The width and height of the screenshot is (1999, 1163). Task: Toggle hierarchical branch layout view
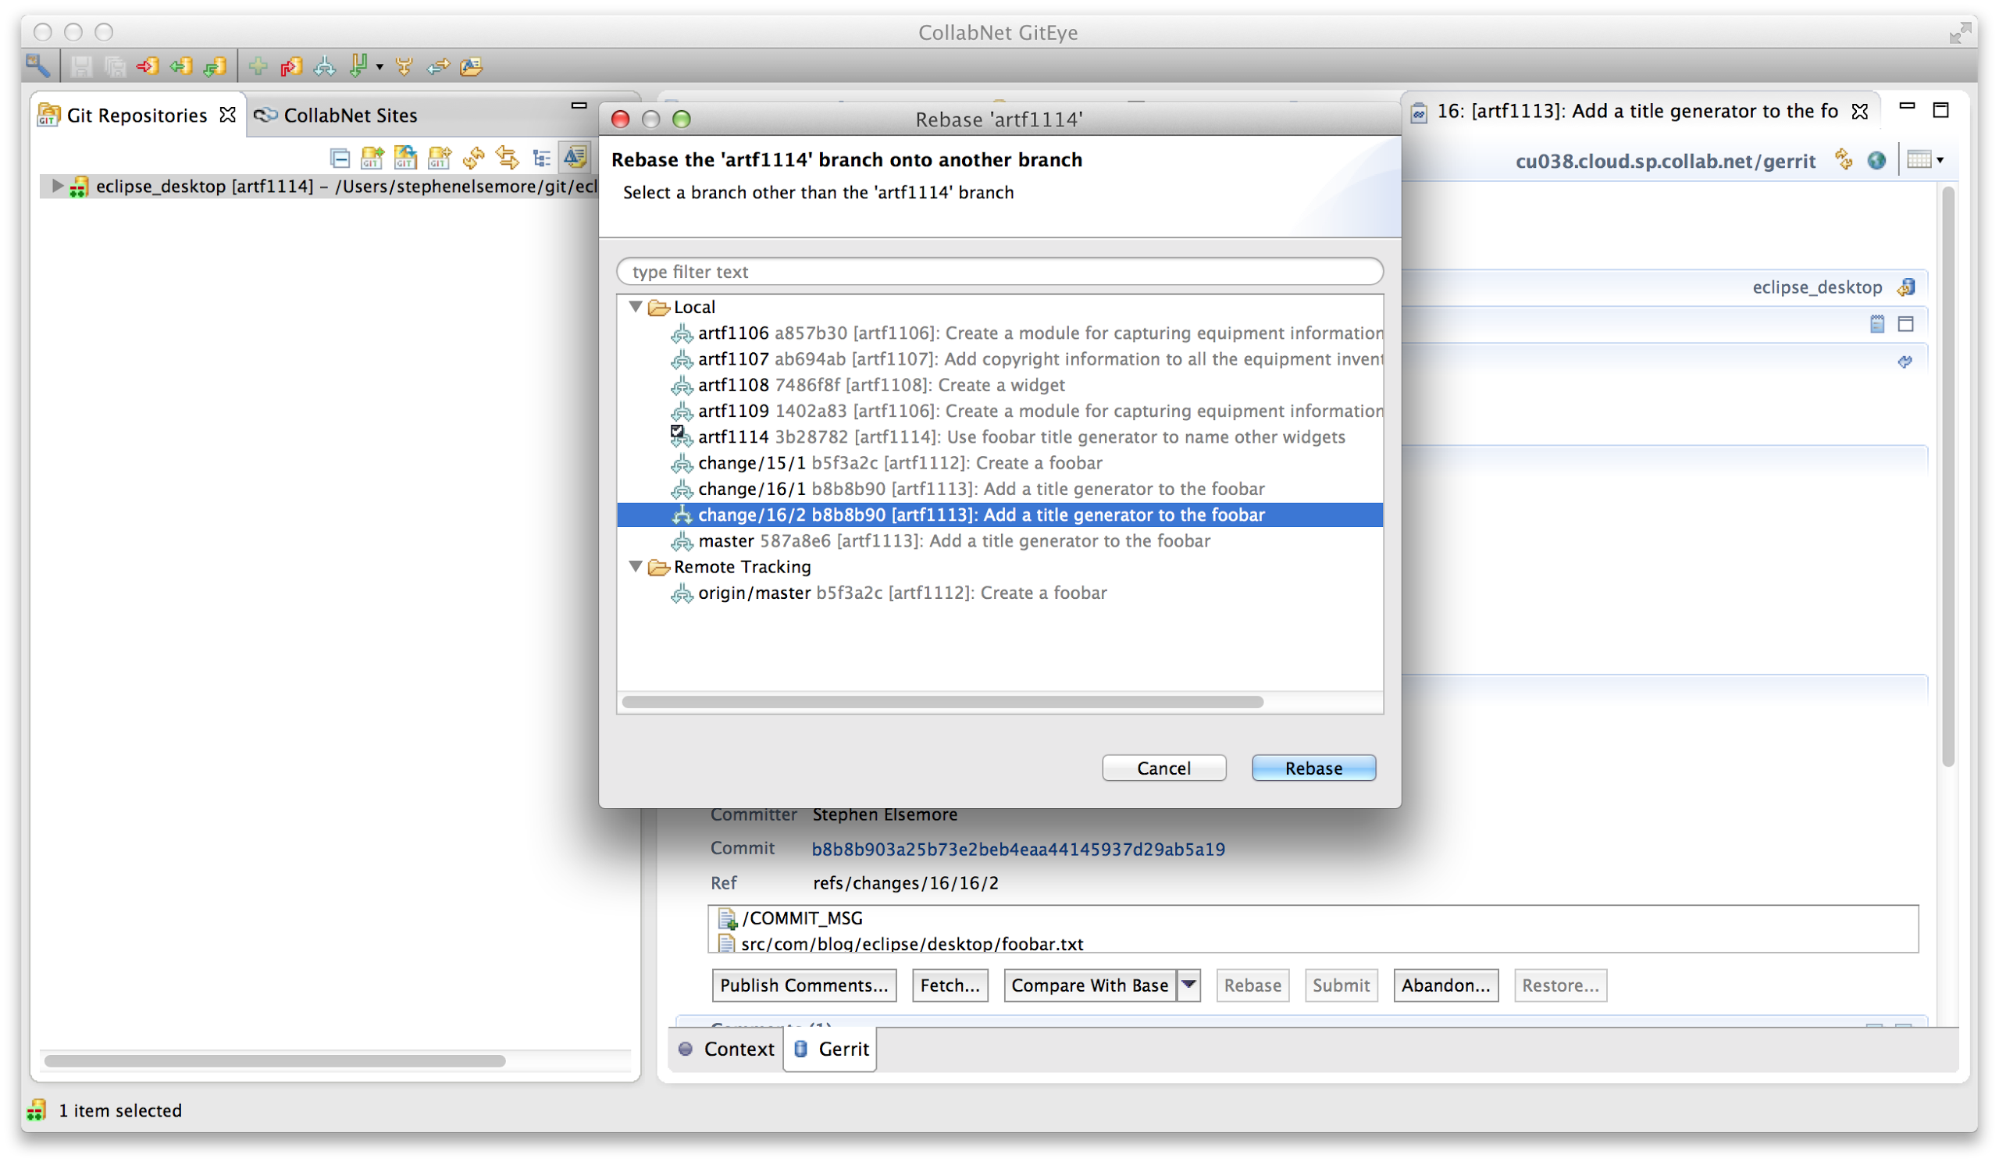pyautogui.click(x=541, y=157)
